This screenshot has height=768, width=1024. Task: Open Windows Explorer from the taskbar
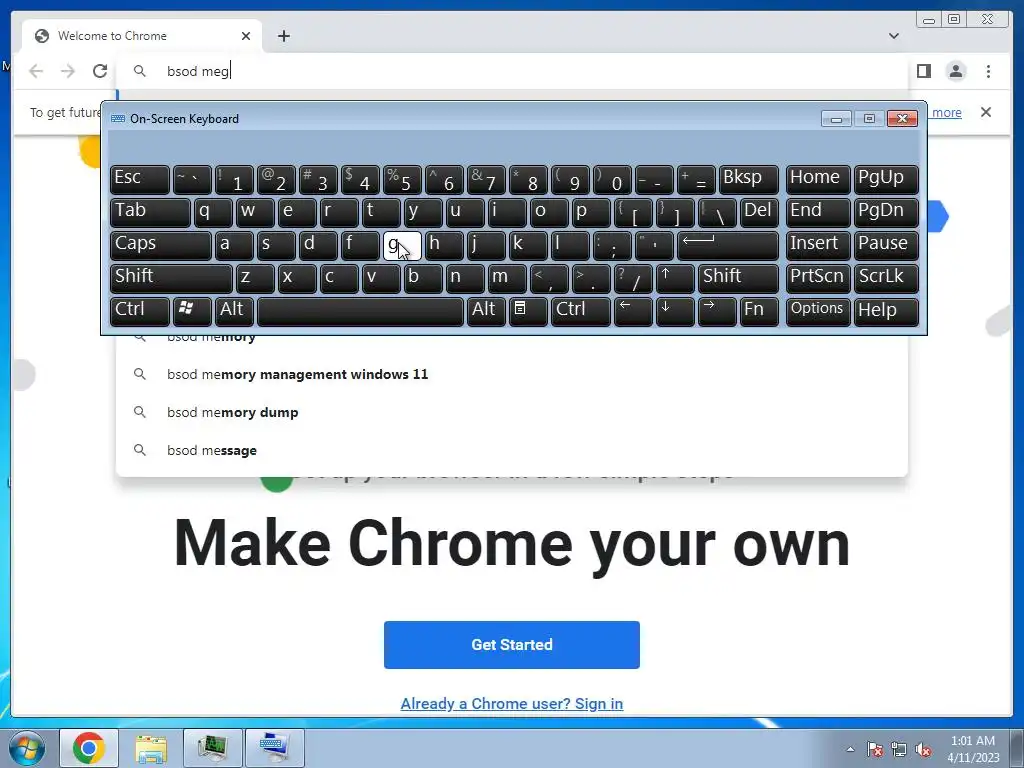coord(151,748)
